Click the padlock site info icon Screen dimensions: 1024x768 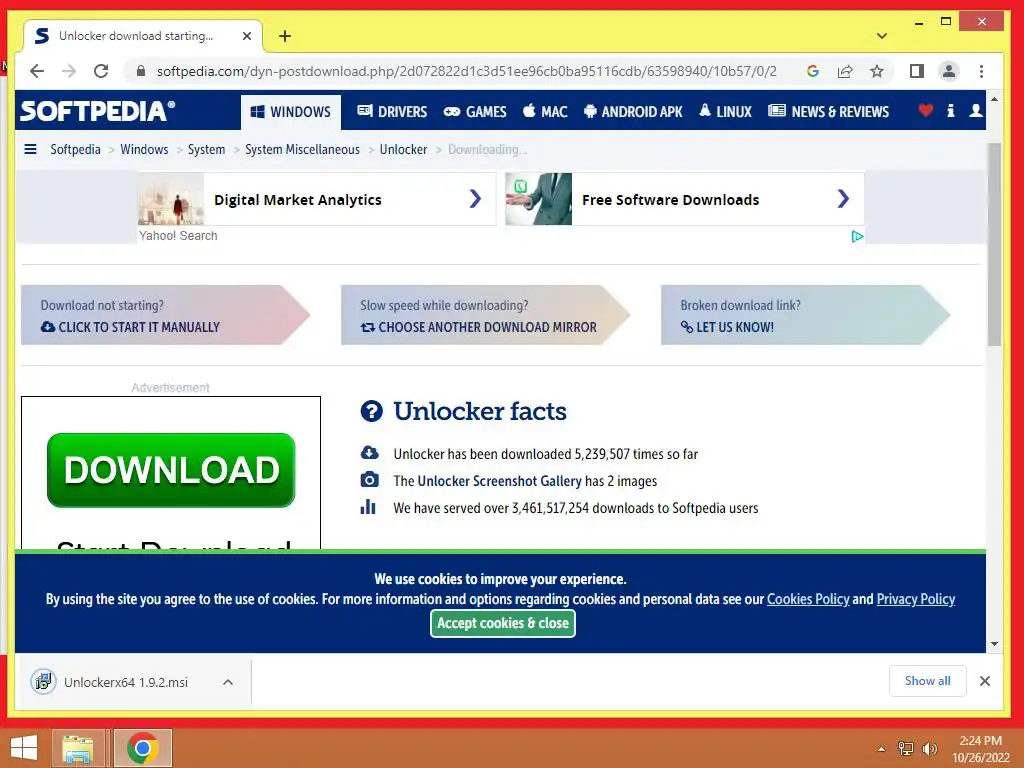(140, 71)
